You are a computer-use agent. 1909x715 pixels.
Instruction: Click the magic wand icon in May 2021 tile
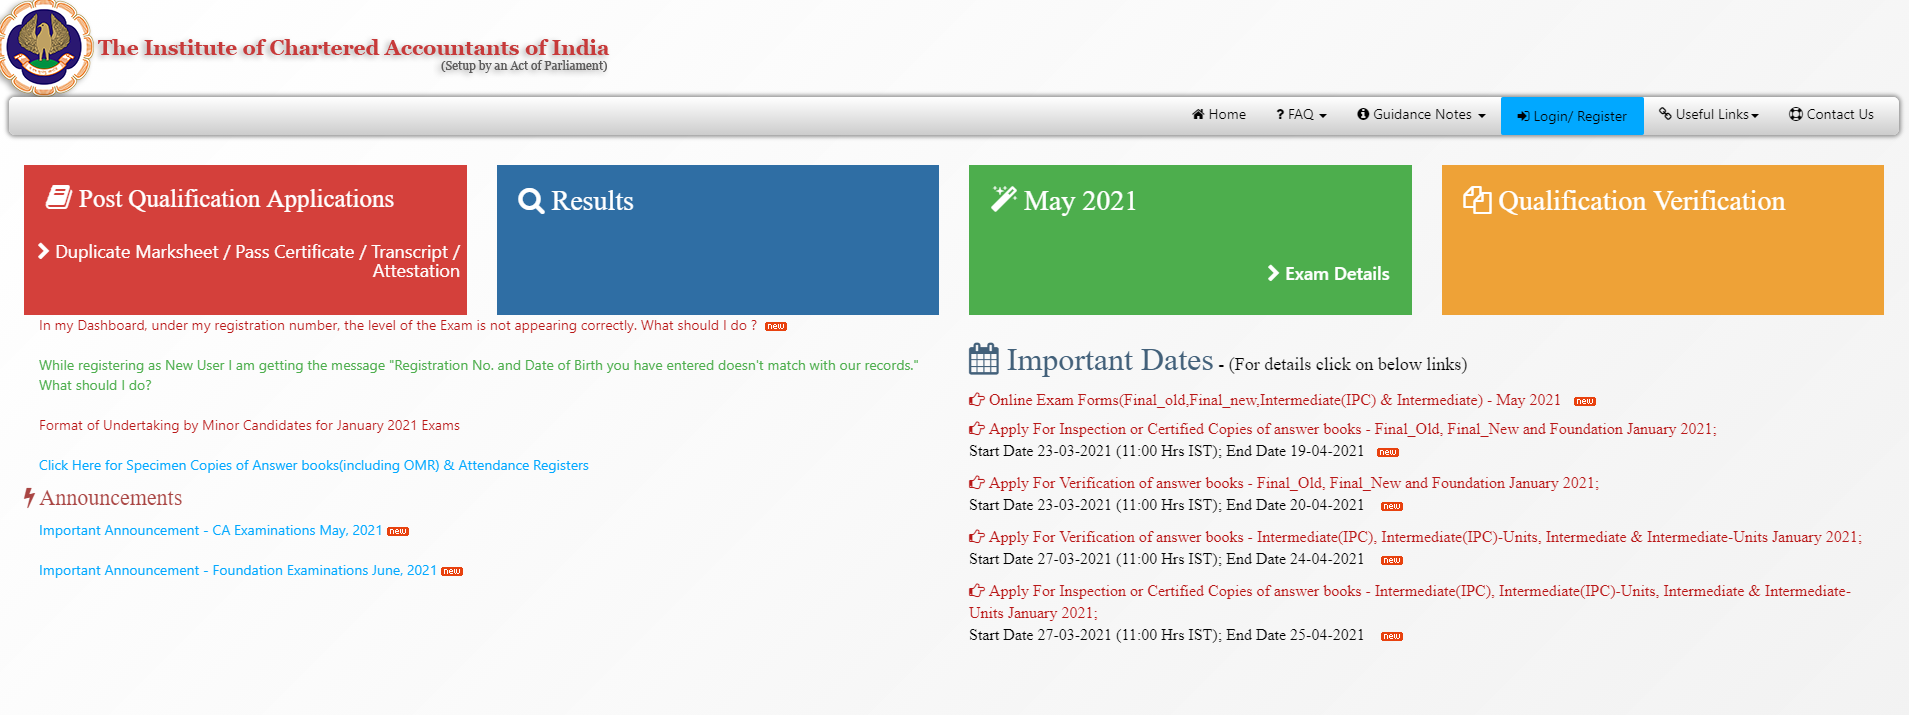[1004, 198]
